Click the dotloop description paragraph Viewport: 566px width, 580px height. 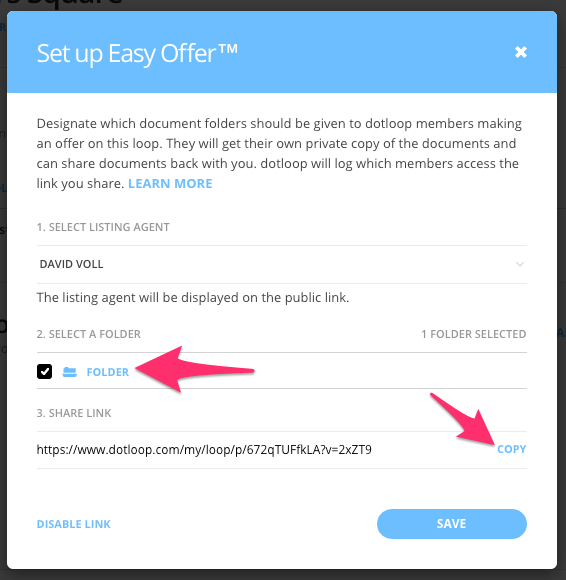(x=279, y=154)
